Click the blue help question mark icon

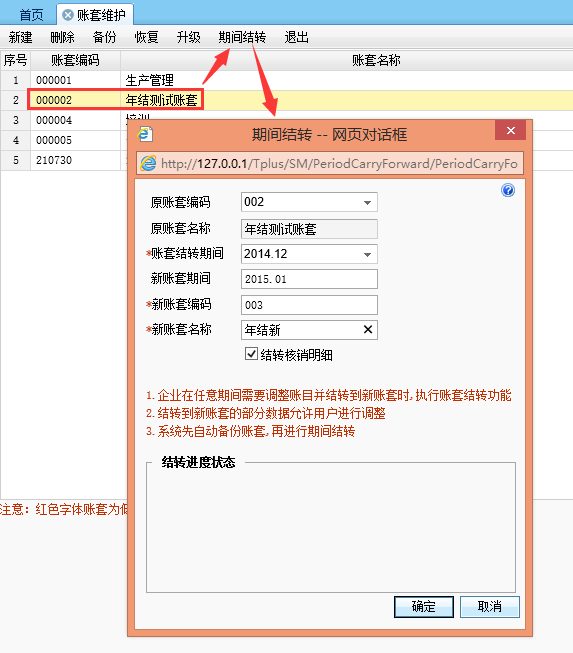pyautogui.click(x=508, y=190)
